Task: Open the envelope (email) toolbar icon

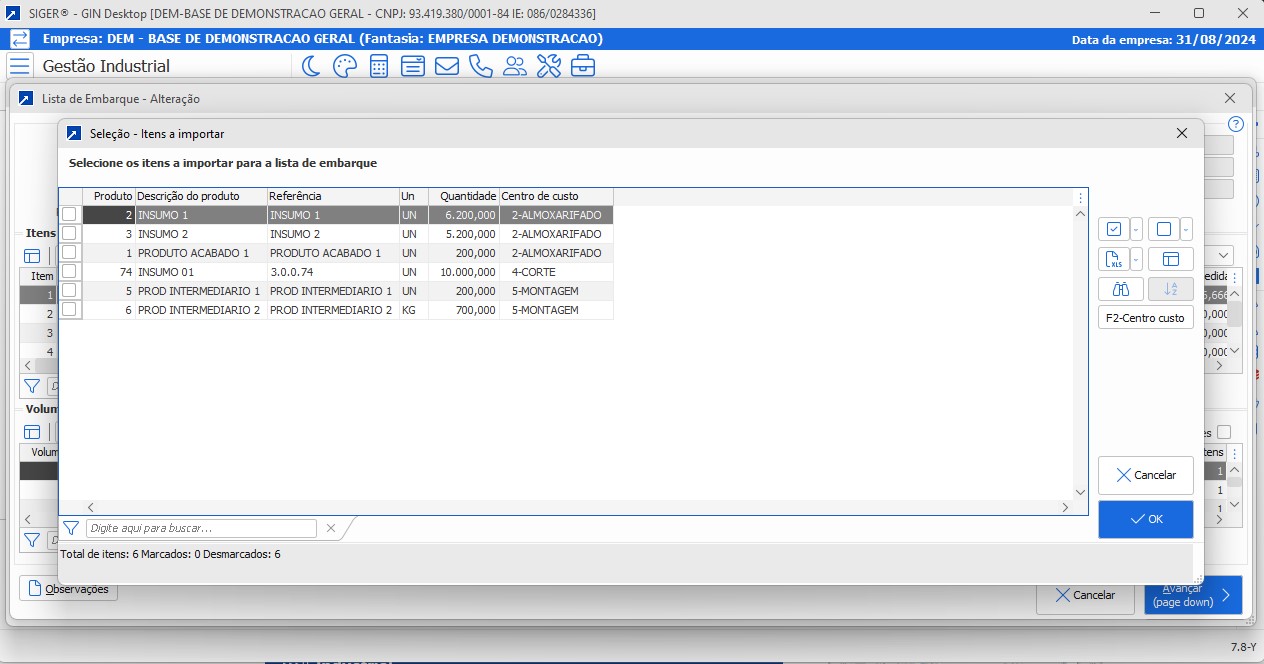Action: pyautogui.click(x=446, y=65)
